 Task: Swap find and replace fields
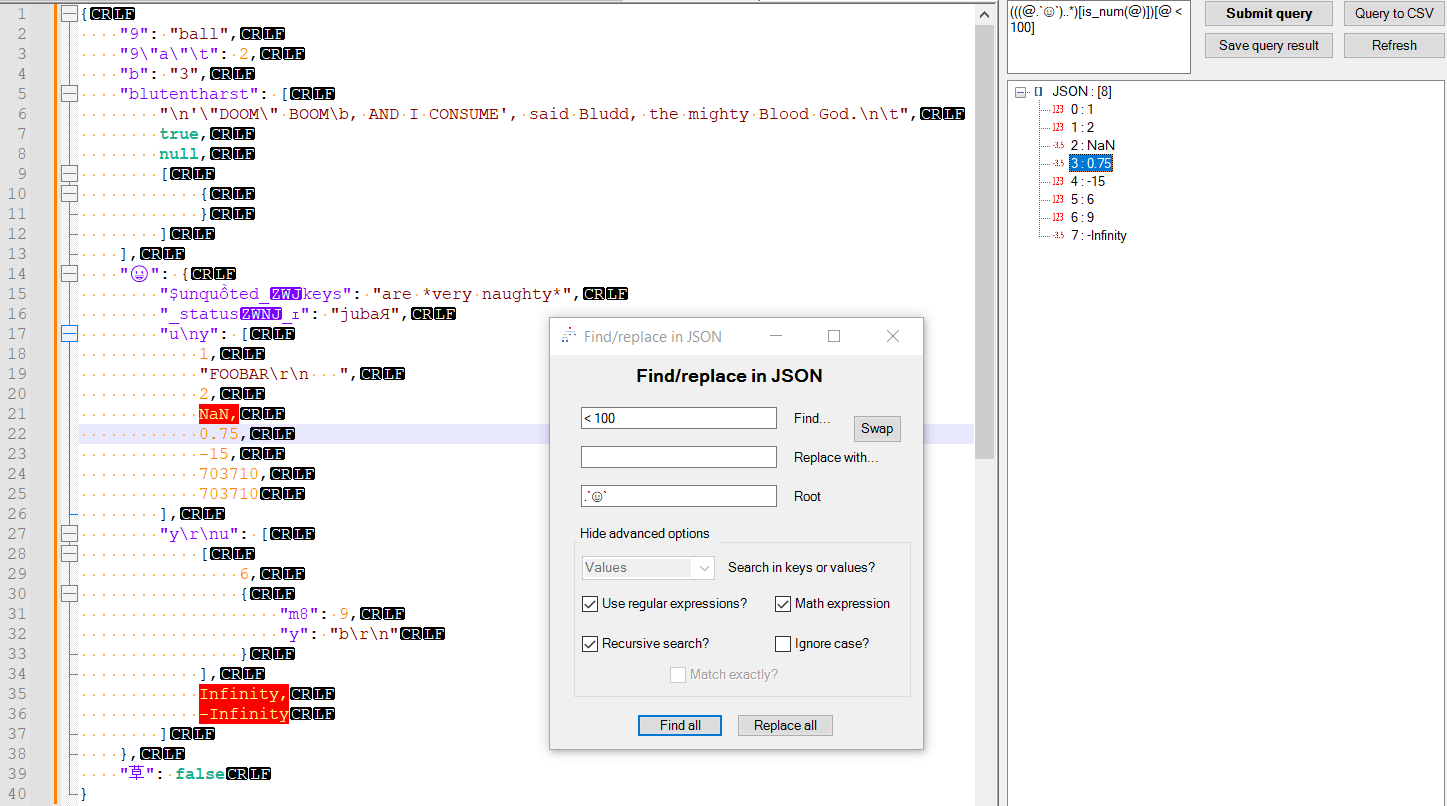pos(877,428)
